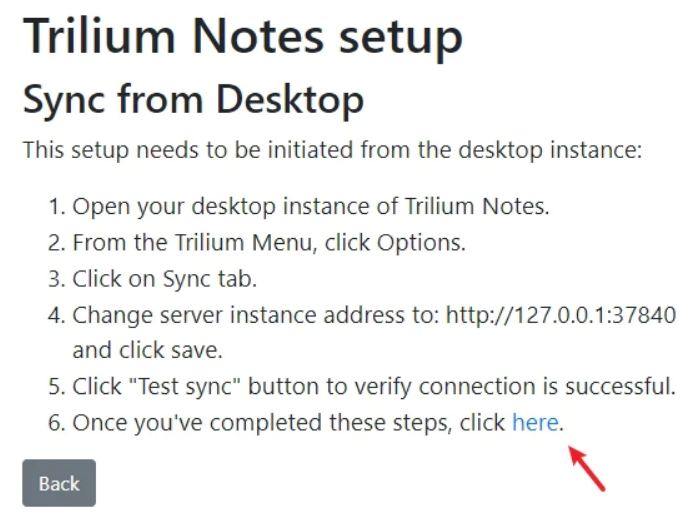
Task: Click step 1 "Open your desktop instance" text
Action: (x=310, y=208)
